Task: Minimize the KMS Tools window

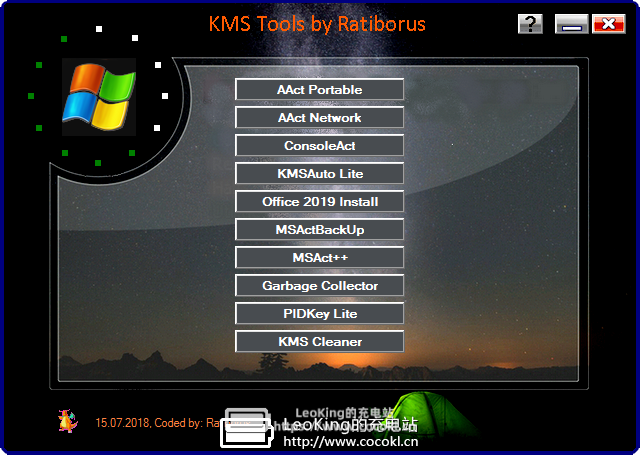Action: tap(571, 24)
